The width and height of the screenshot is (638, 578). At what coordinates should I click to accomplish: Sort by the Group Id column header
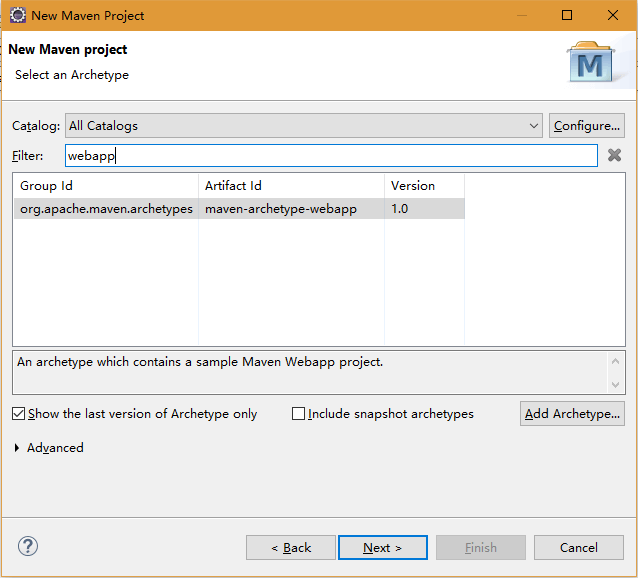[x=106, y=186]
